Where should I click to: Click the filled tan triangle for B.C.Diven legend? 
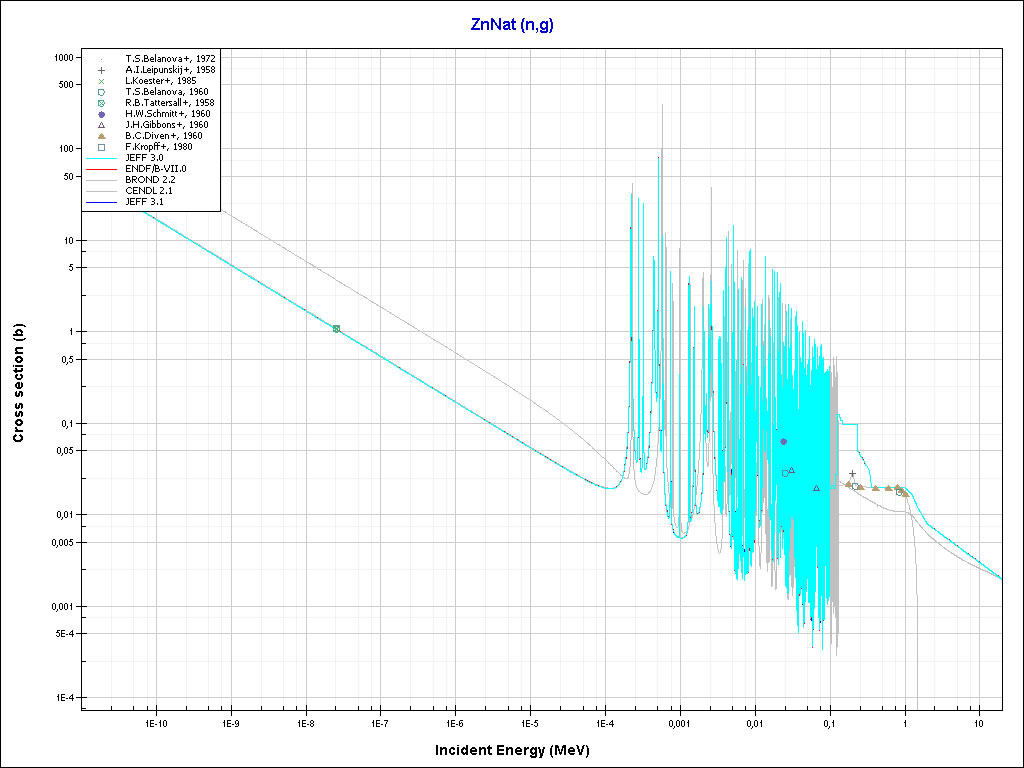pos(102,136)
